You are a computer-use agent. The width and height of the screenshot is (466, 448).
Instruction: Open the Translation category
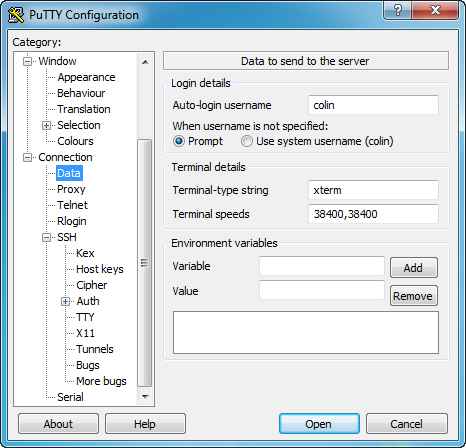84,109
